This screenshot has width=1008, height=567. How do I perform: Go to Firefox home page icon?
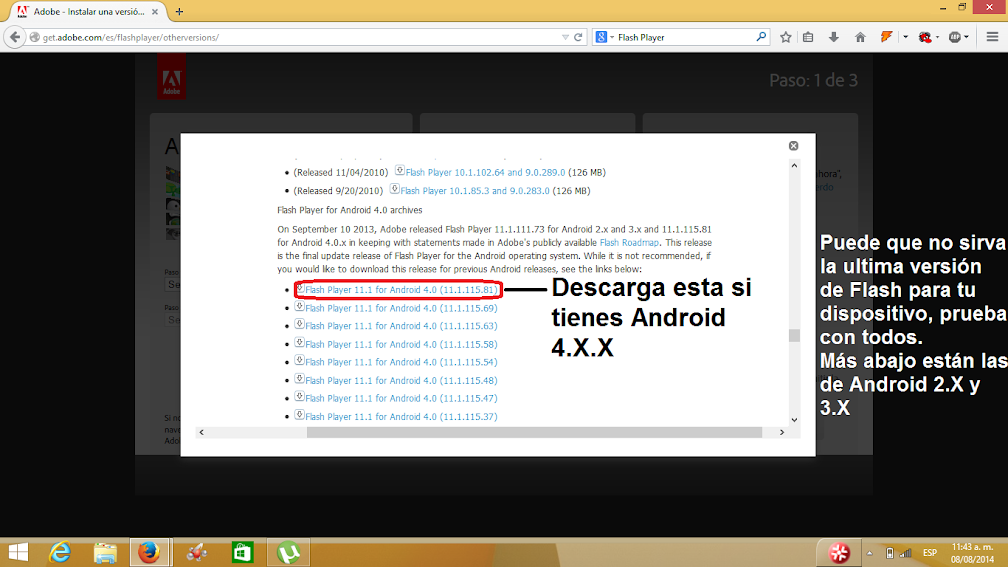[x=860, y=37]
